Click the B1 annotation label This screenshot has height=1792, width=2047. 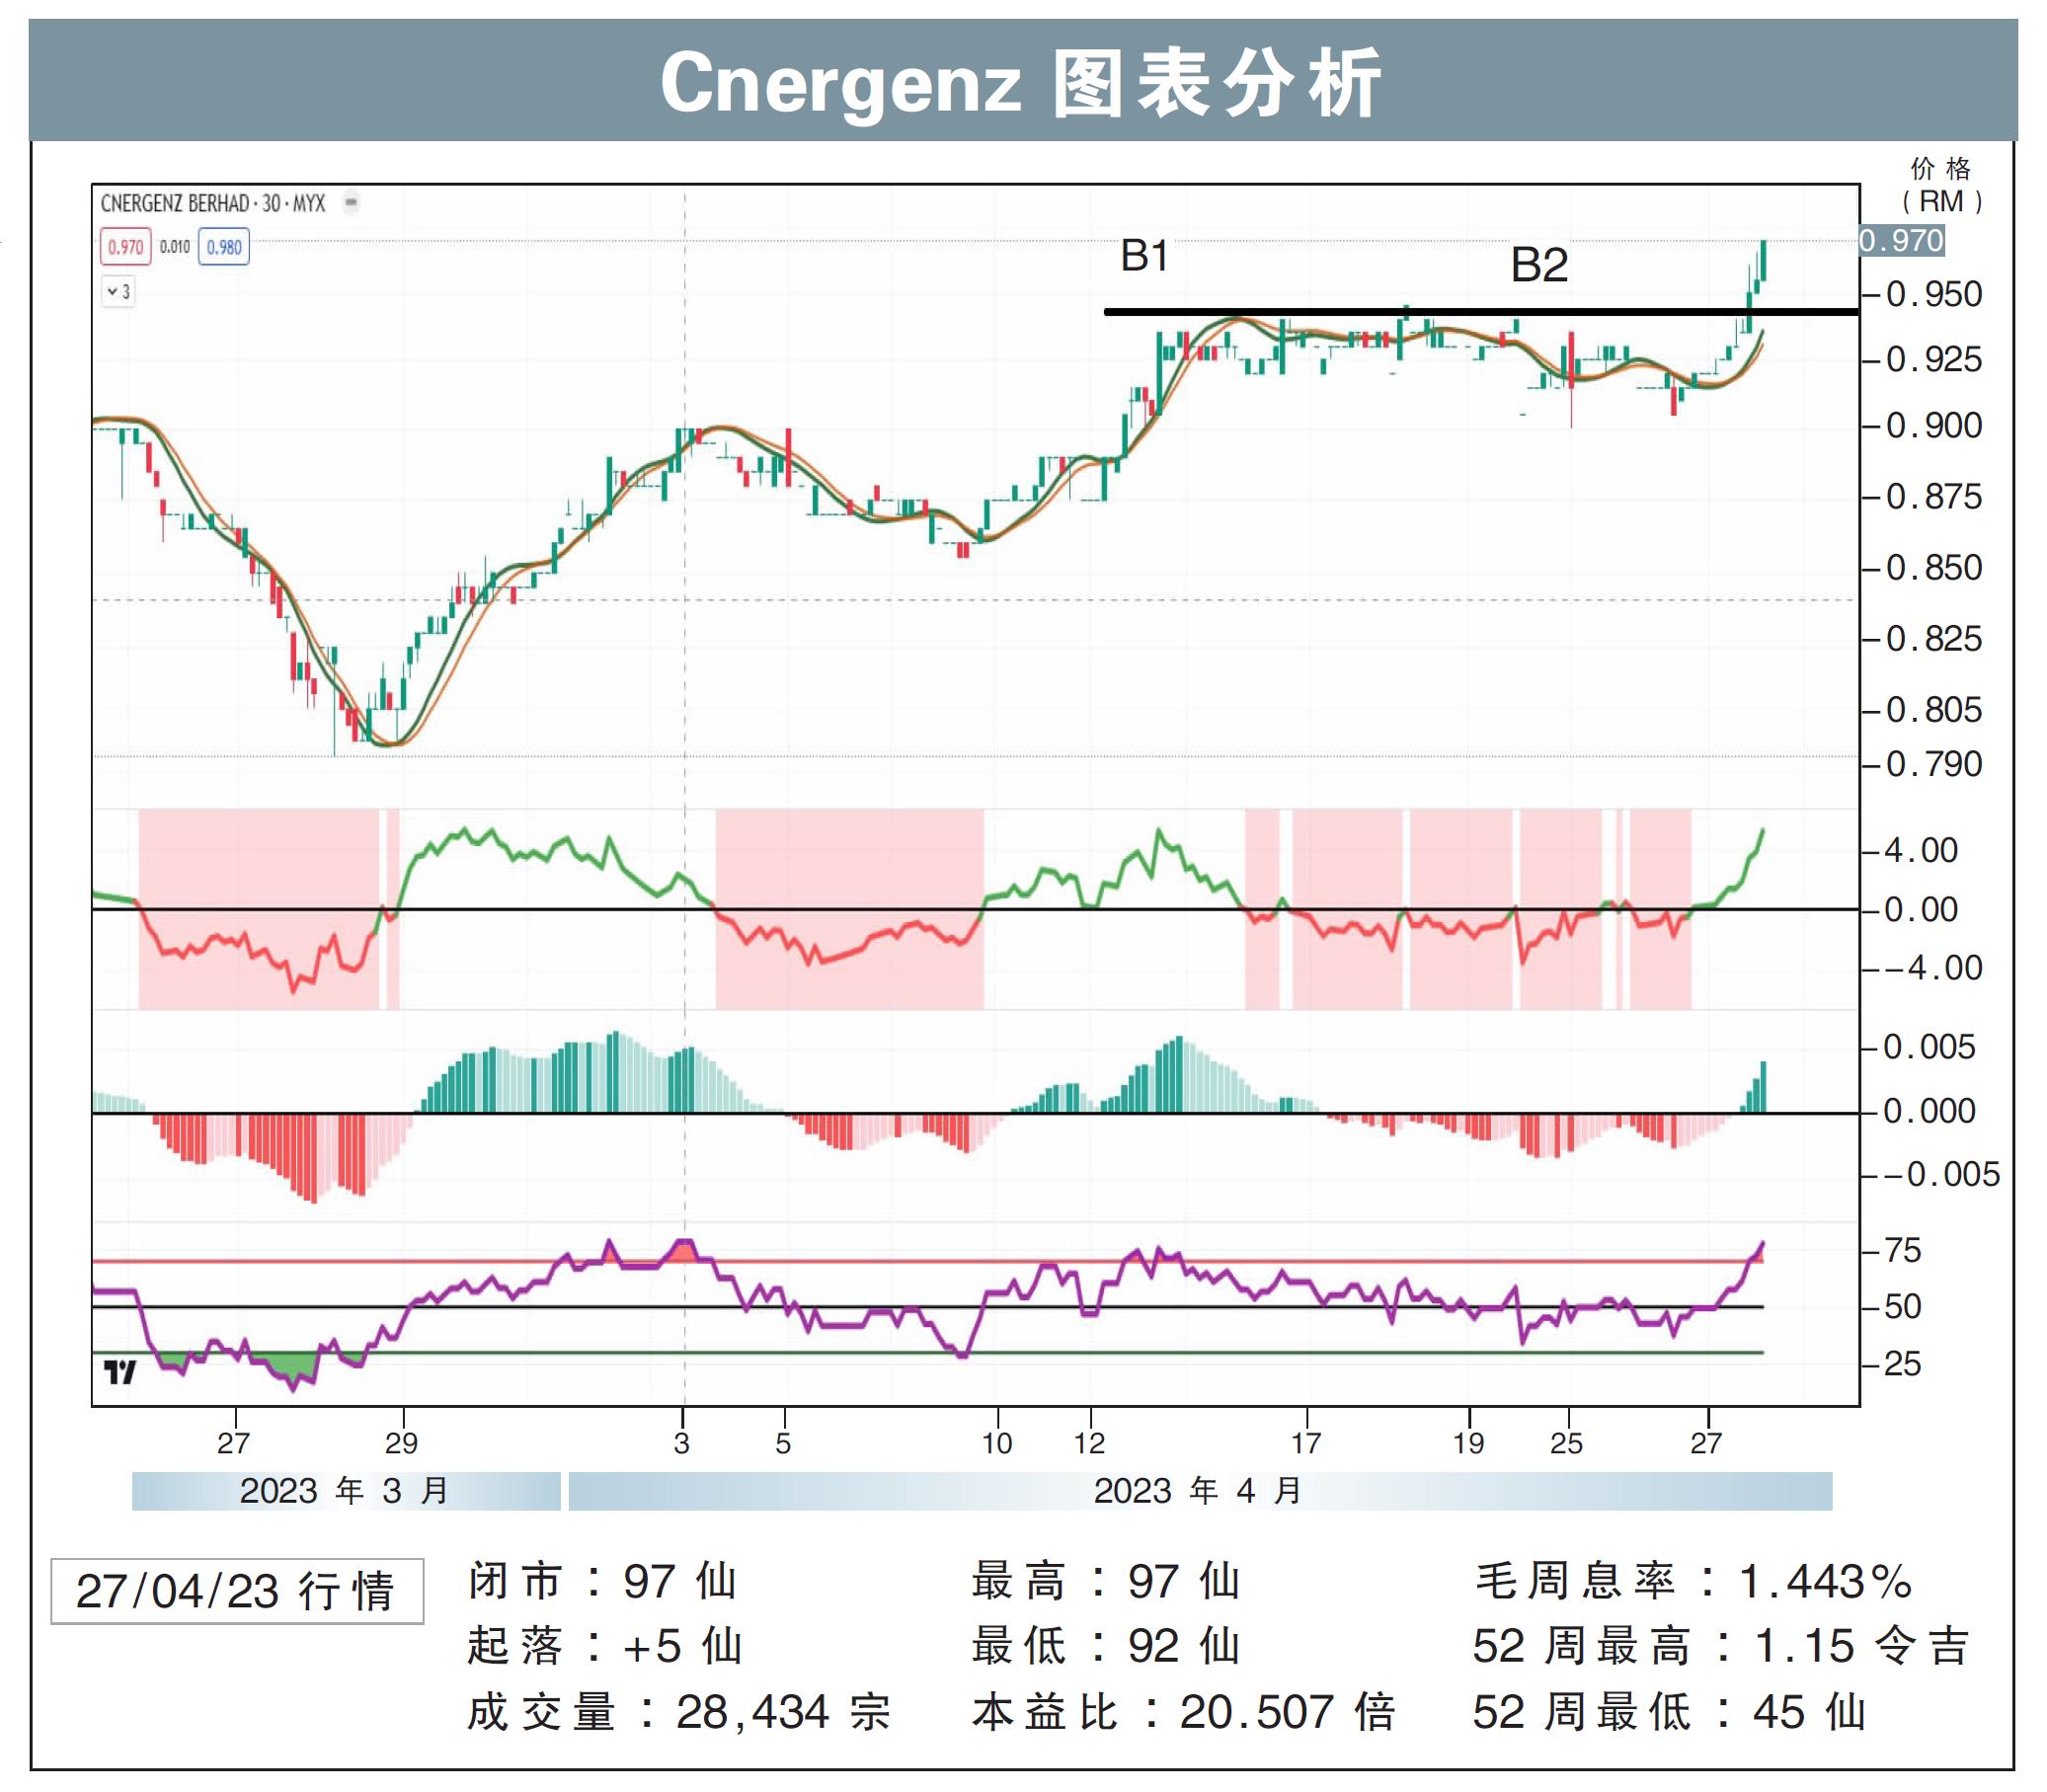point(1145,257)
